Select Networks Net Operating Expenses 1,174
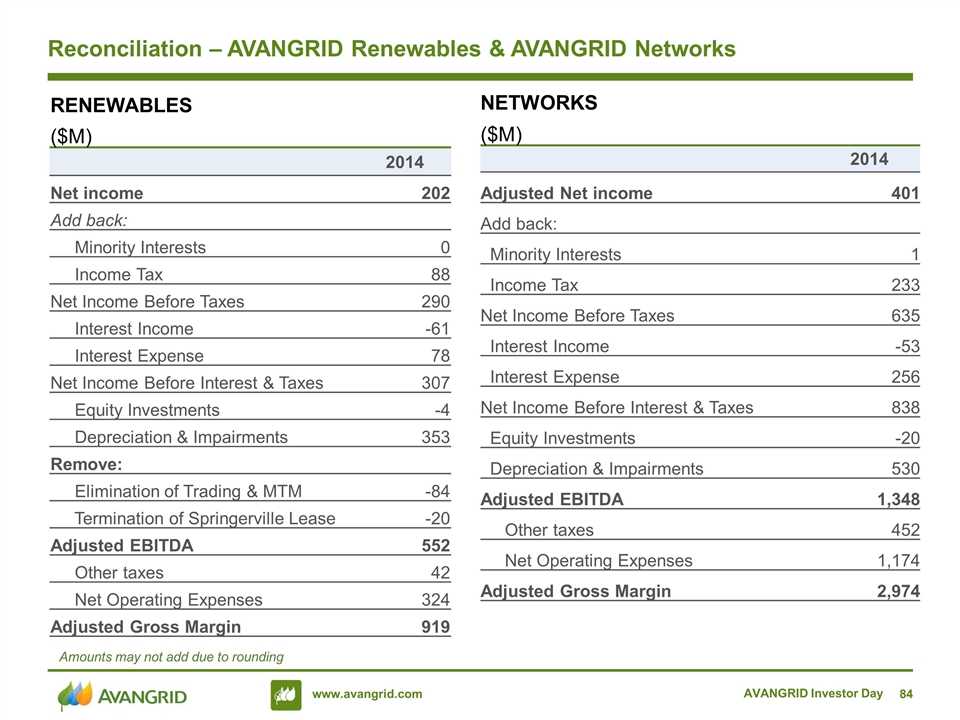 click(899, 561)
